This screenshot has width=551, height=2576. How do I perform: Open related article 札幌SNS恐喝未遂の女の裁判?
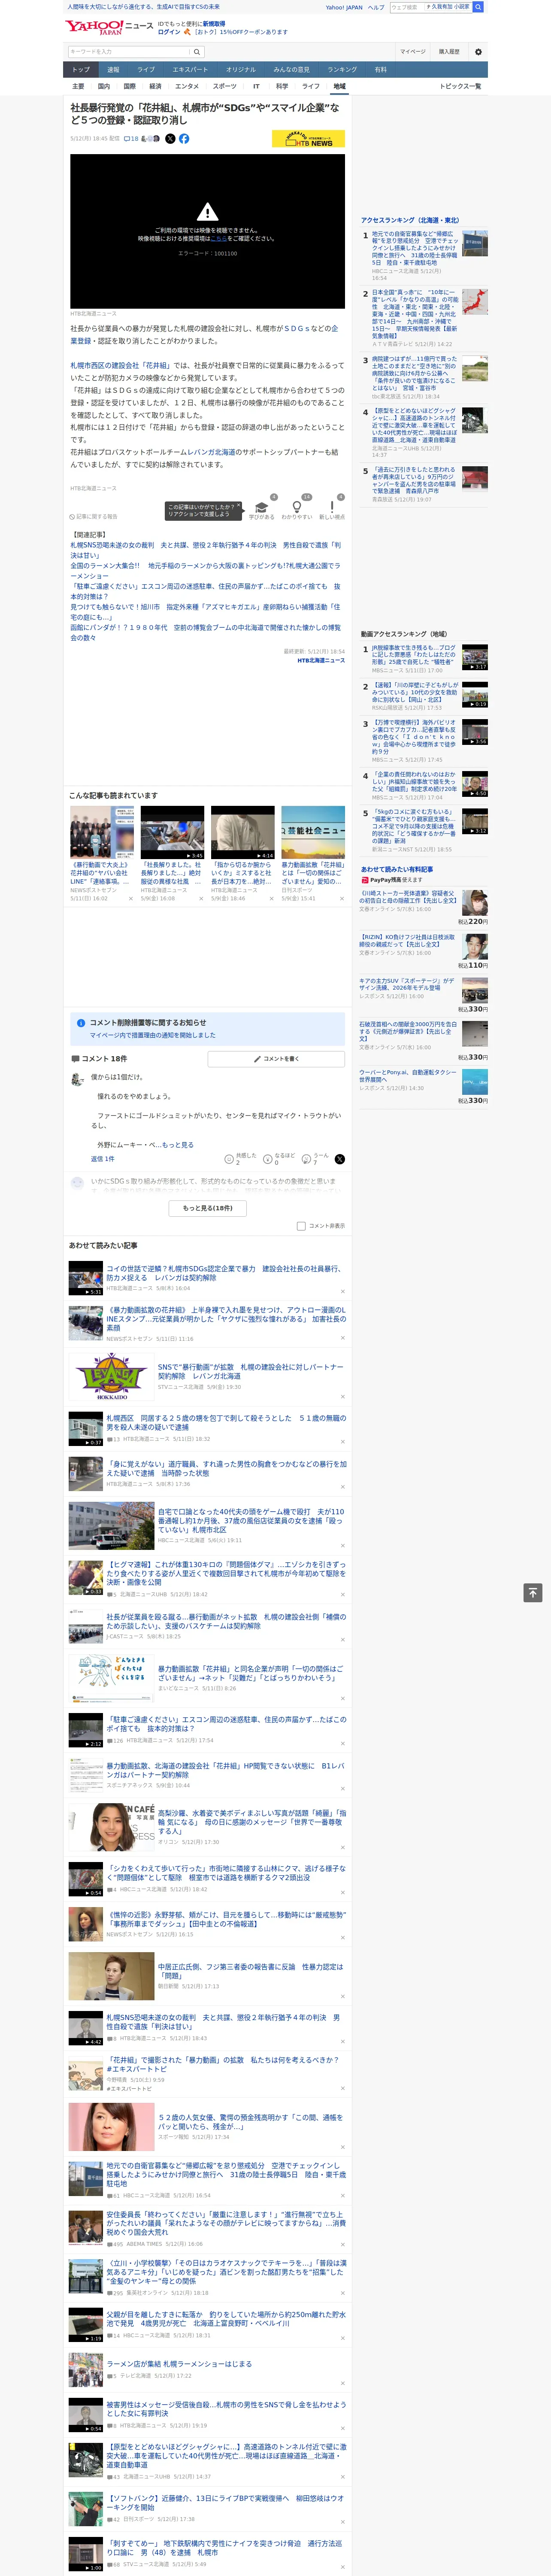pyautogui.click(x=205, y=550)
